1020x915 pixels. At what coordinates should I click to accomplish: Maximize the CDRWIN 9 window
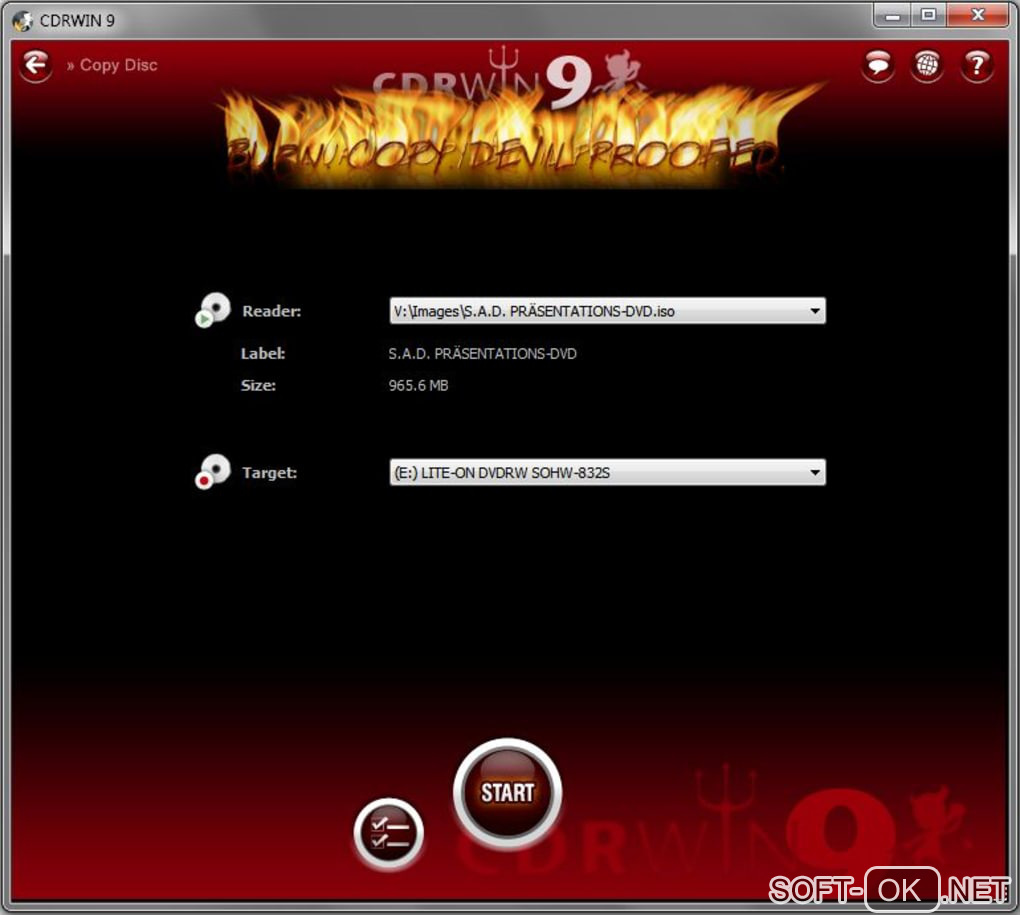click(928, 16)
